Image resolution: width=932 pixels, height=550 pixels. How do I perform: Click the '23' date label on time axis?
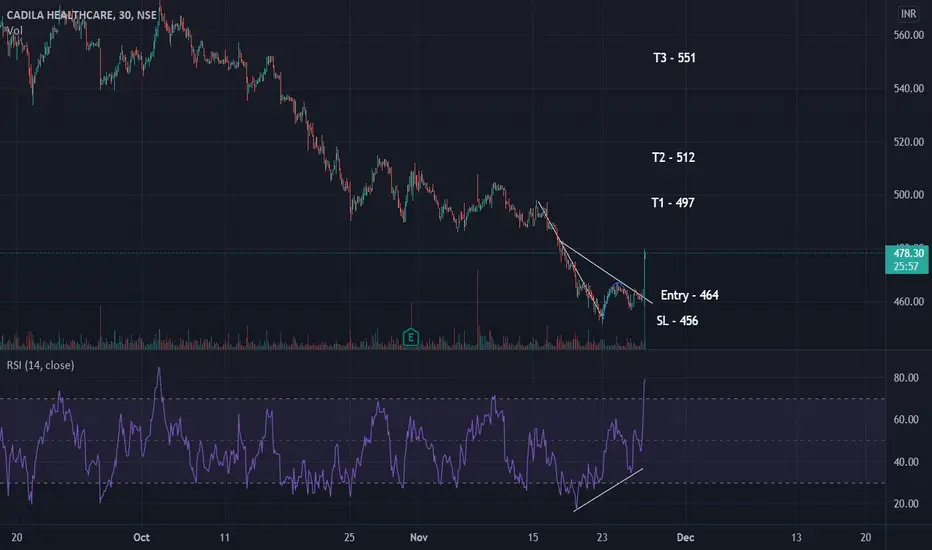(x=602, y=538)
